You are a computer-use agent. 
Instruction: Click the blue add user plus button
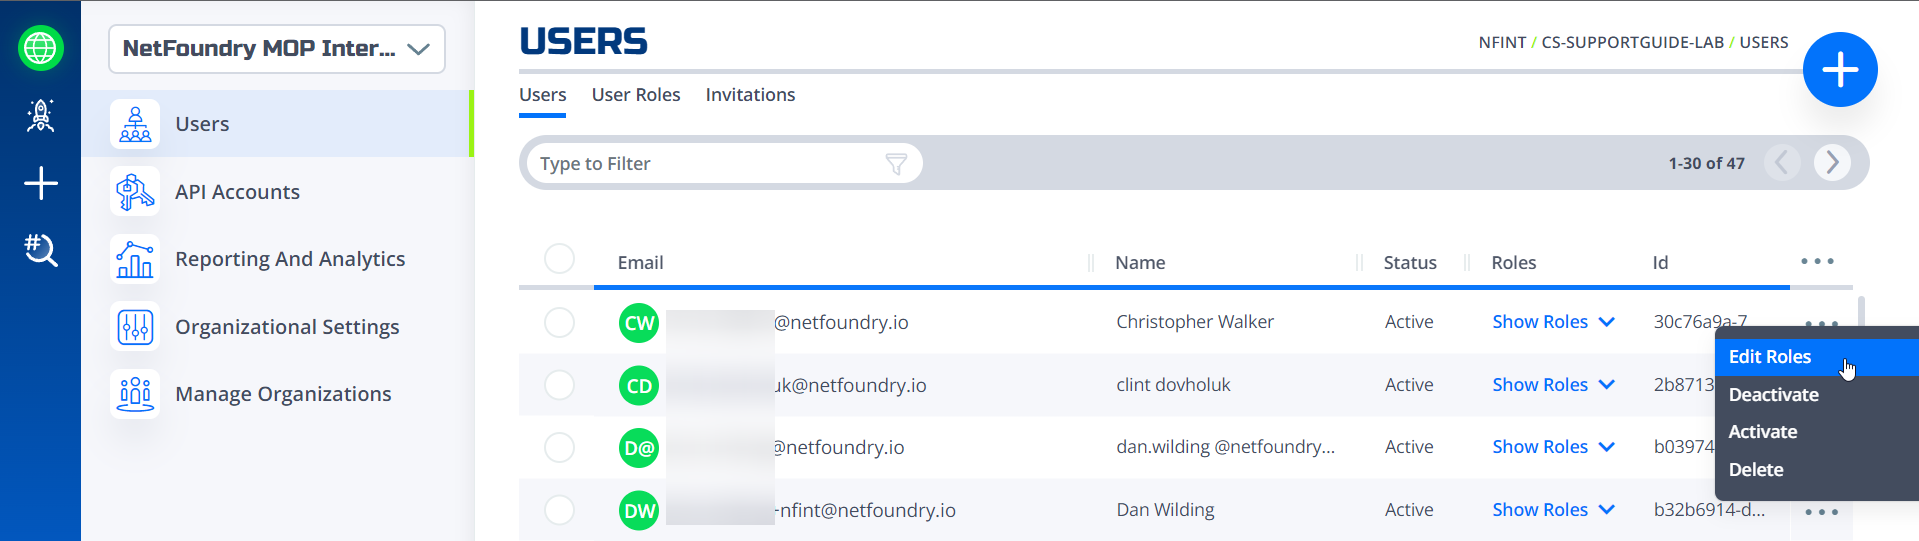1839,70
